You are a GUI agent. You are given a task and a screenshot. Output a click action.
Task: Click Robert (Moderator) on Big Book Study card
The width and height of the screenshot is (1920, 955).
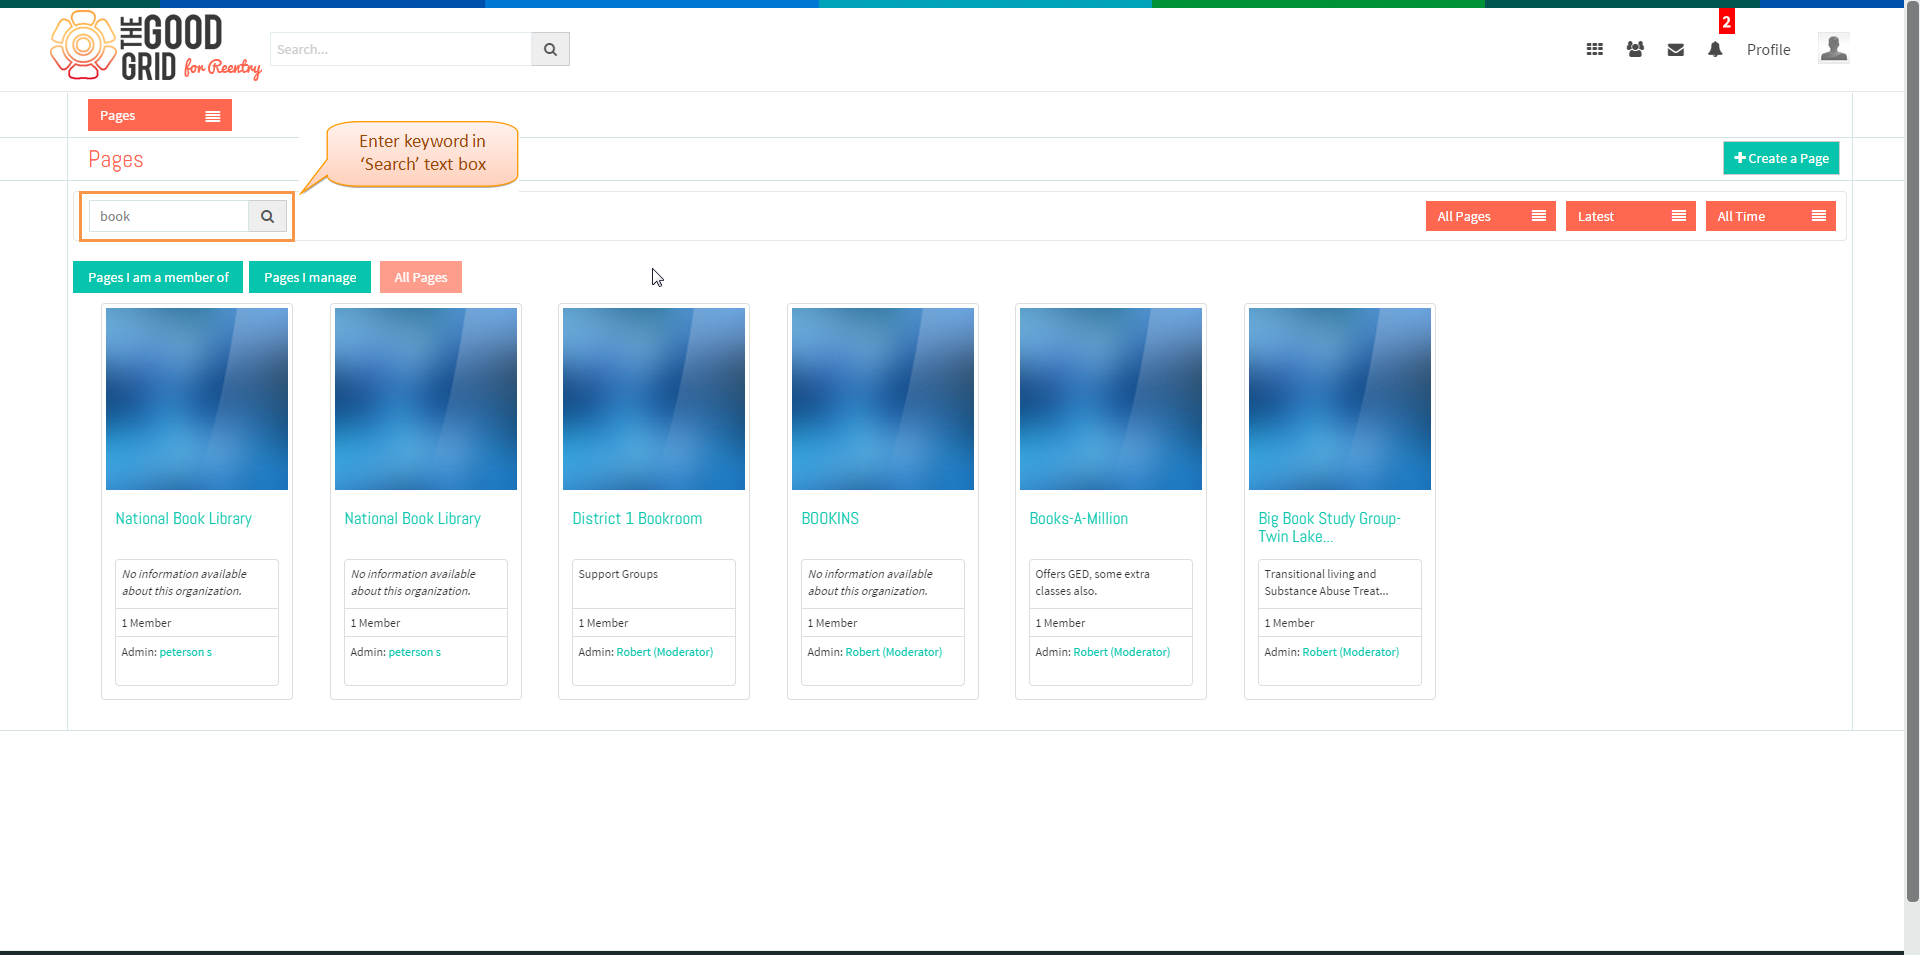click(1350, 652)
